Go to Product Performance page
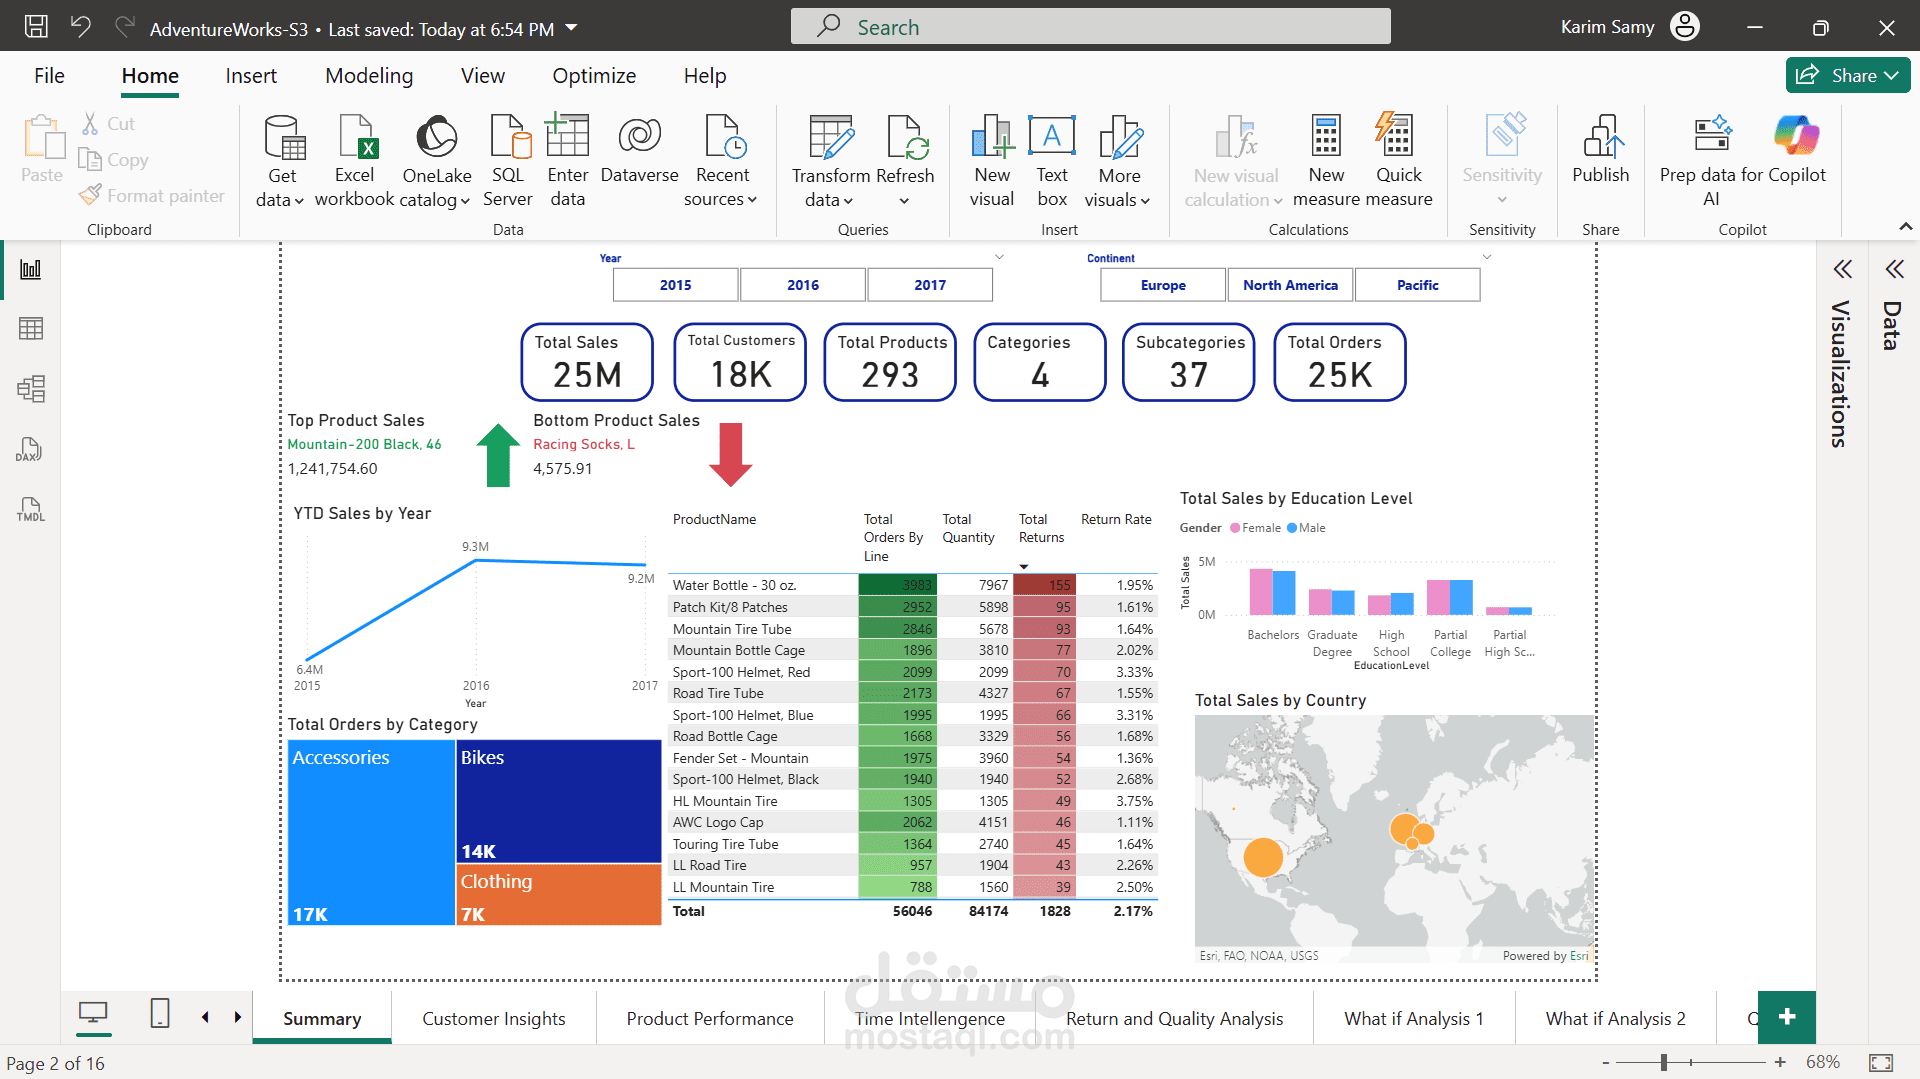This screenshot has width=1920, height=1079. click(x=710, y=1018)
